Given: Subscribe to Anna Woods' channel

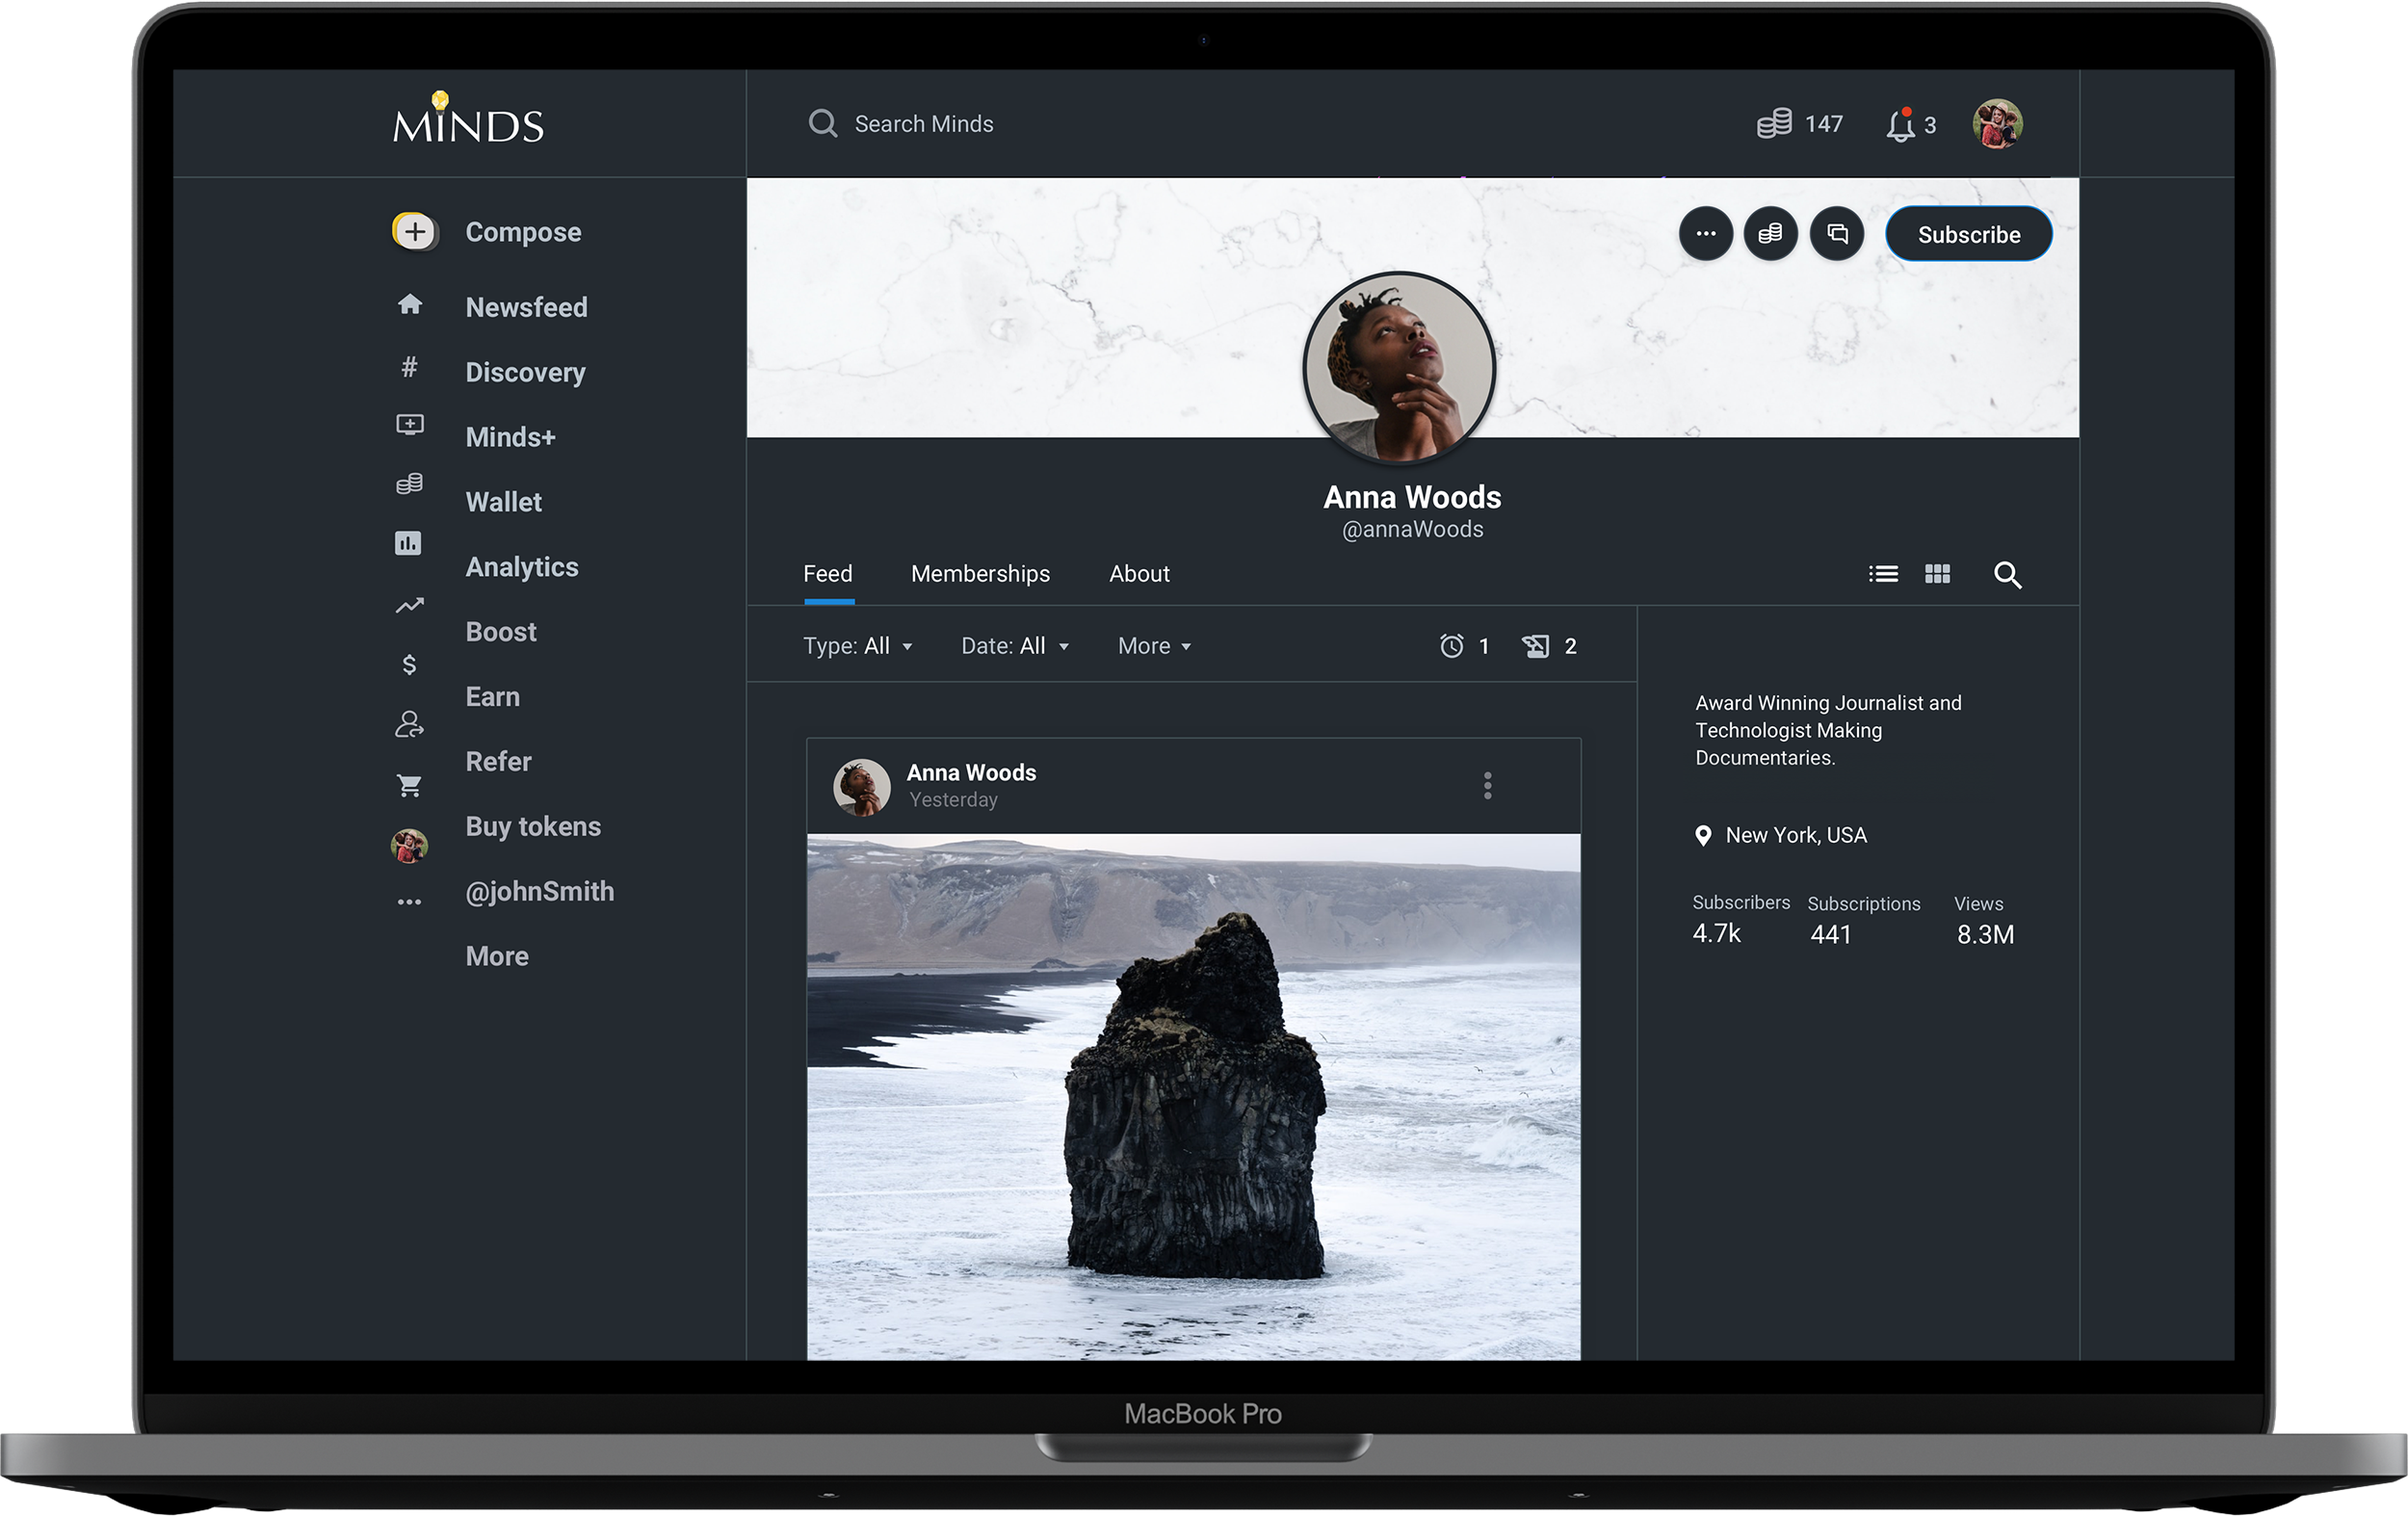Looking at the screenshot, I should point(1968,234).
